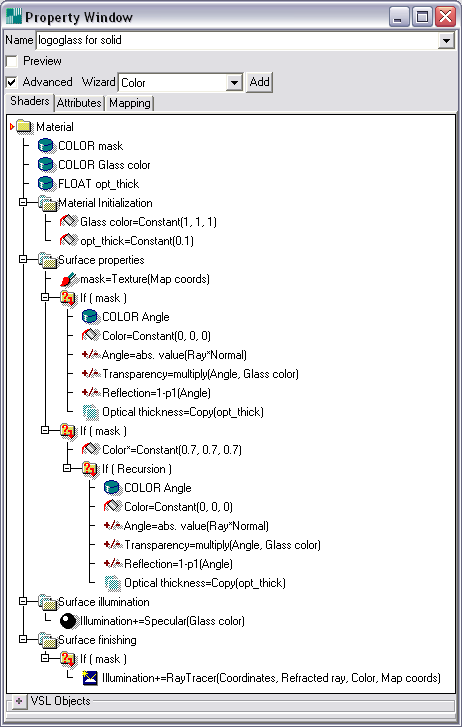Viewport: 462px width, 727px height.
Task: Click the Illumination+=Specular black sphere icon
Action: point(68,621)
